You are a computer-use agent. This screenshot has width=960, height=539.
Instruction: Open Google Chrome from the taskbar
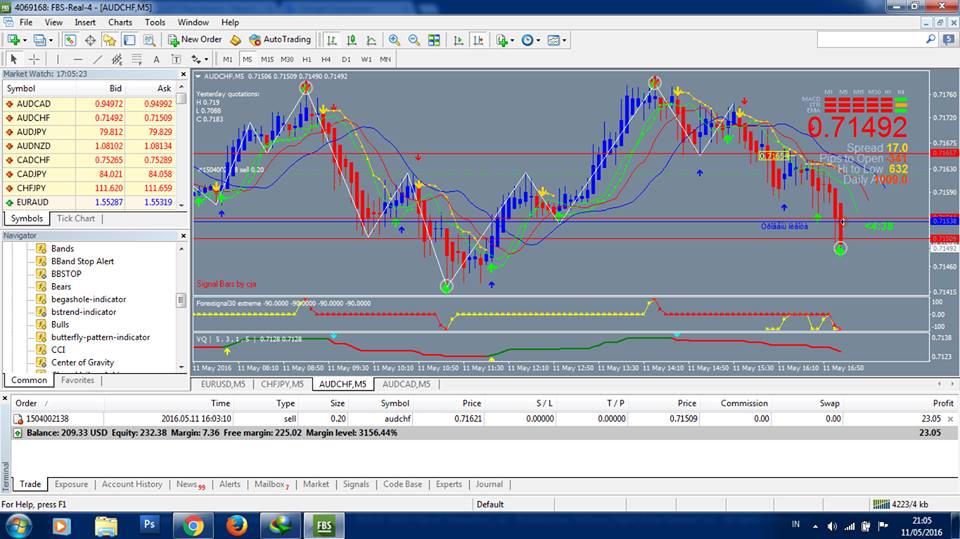[192, 524]
